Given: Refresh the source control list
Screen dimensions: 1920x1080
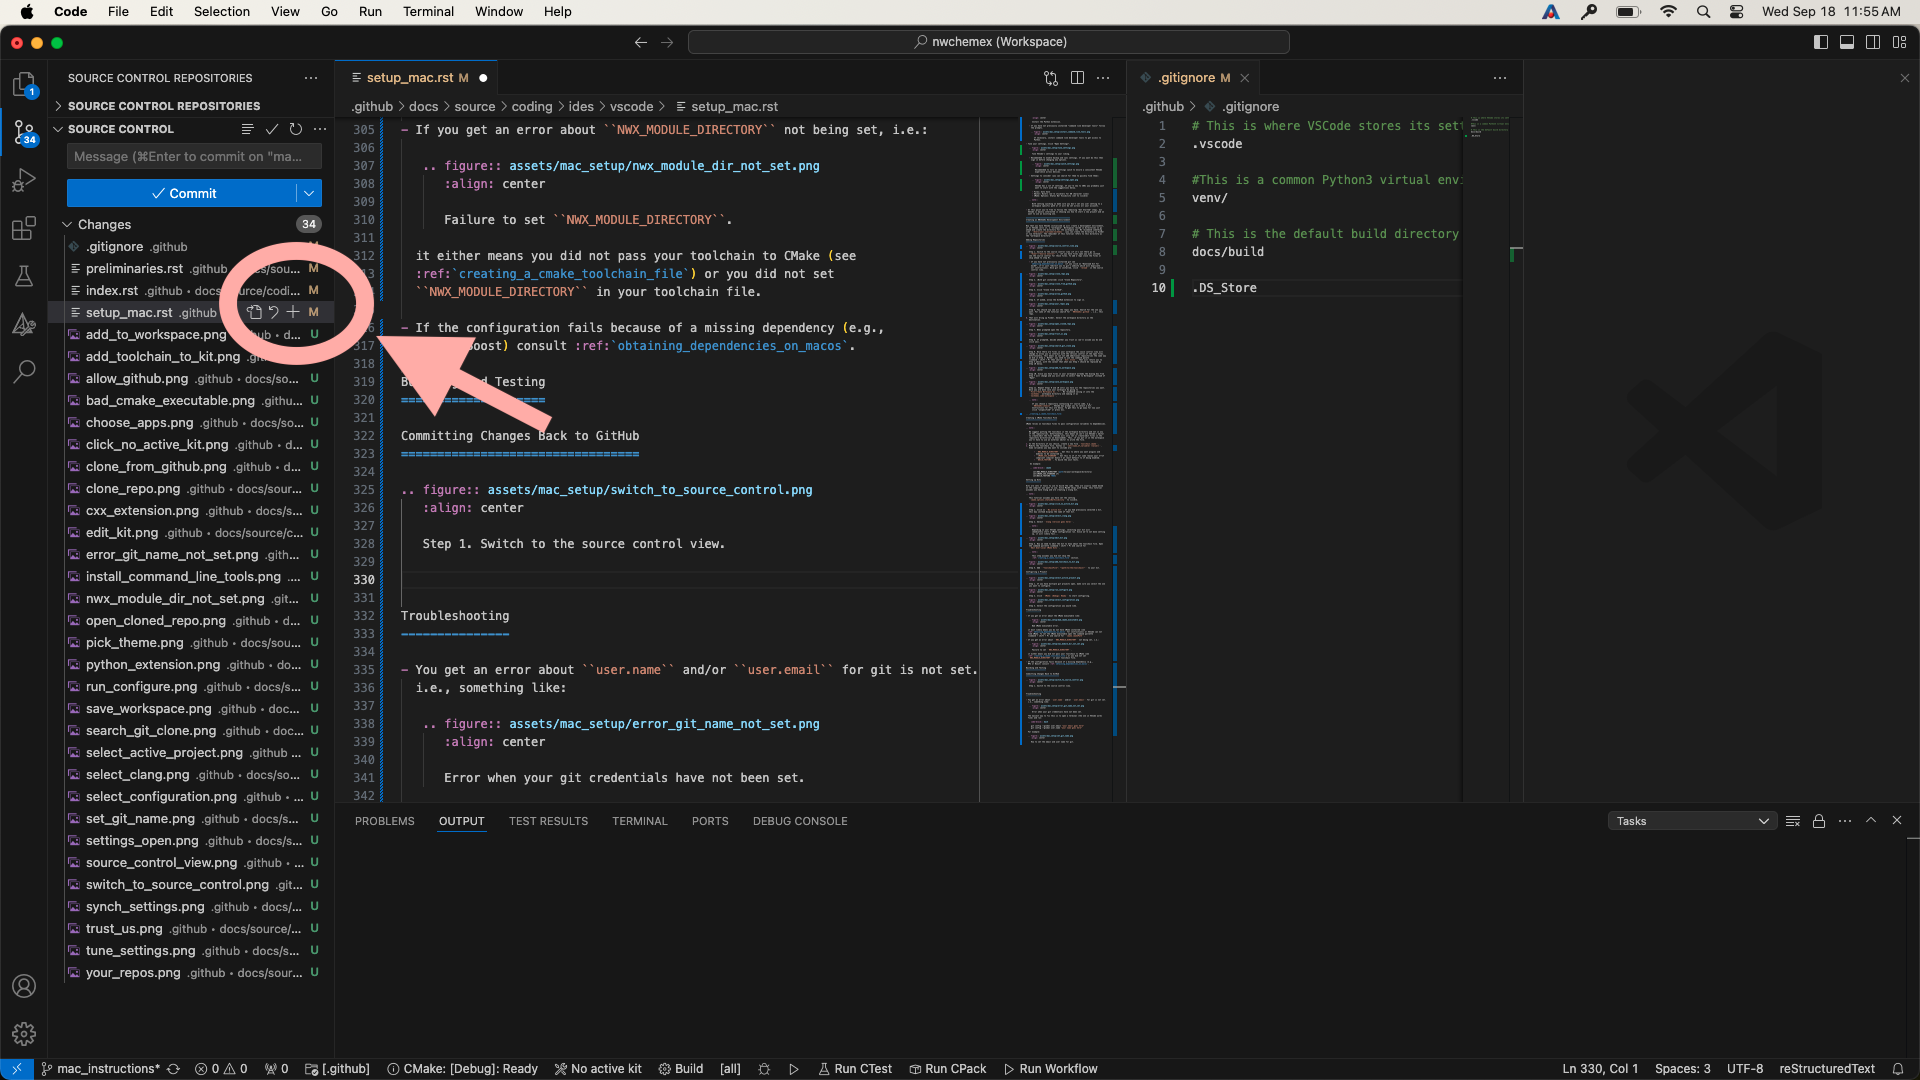Looking at the screenshot, I should tap(295, 129).
